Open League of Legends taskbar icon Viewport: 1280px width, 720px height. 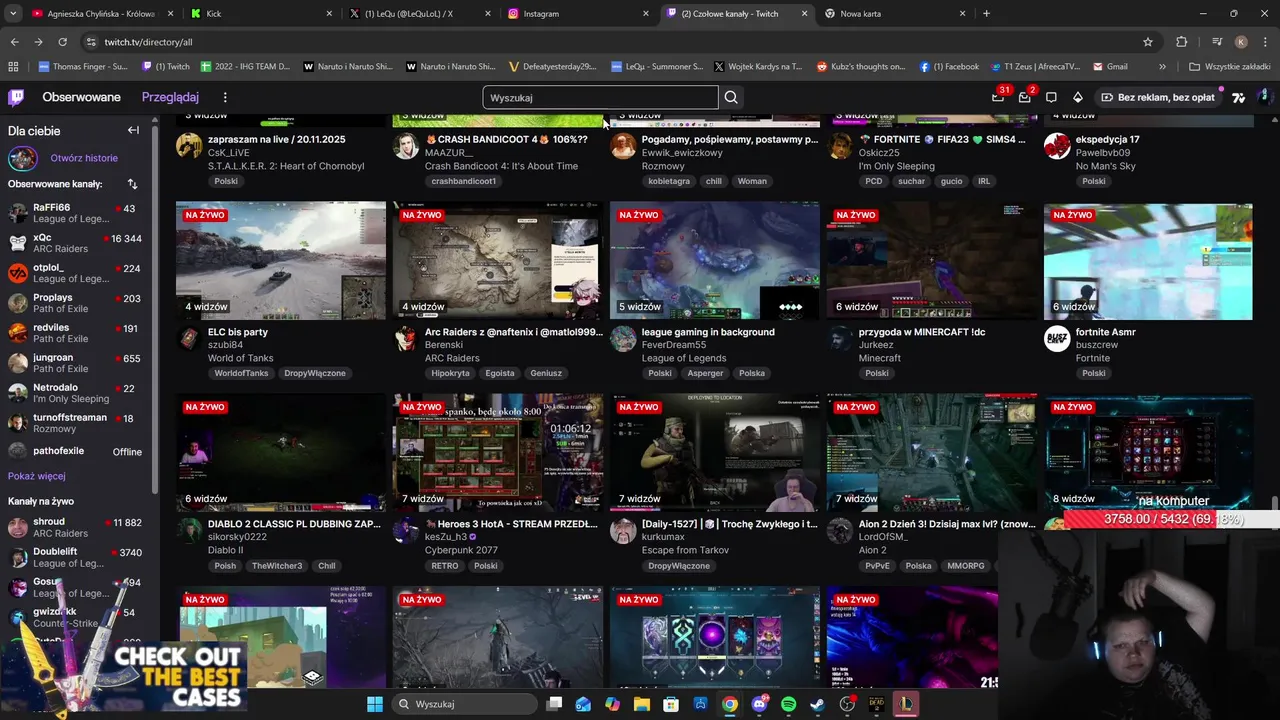905,704
